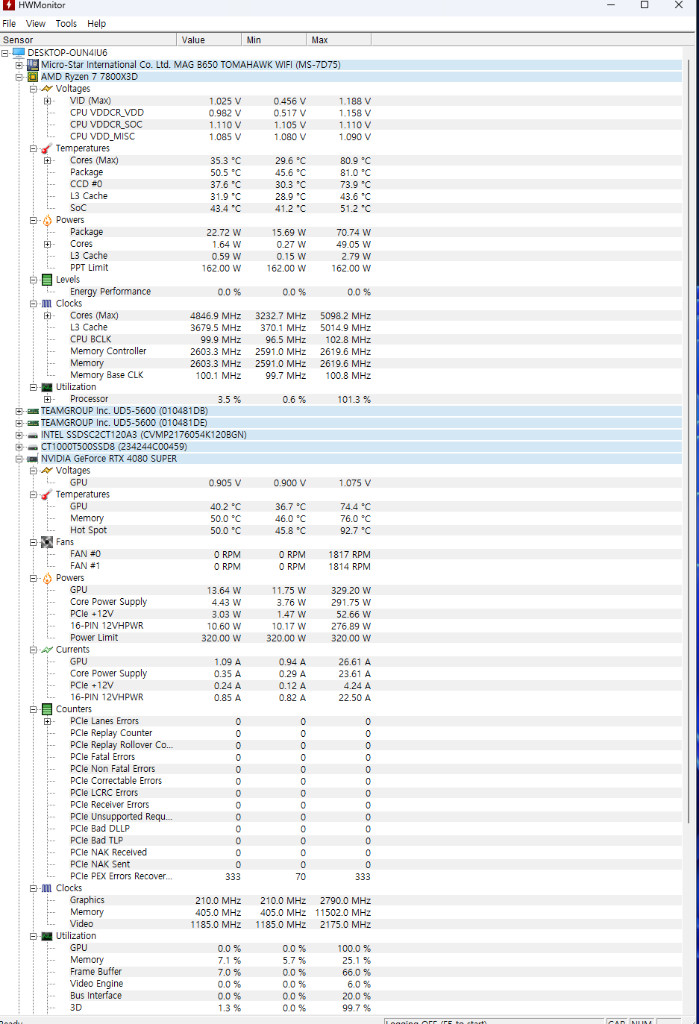Click the Sensor column header
This screenshot has height=1024, width=699.
coord(88,40)
